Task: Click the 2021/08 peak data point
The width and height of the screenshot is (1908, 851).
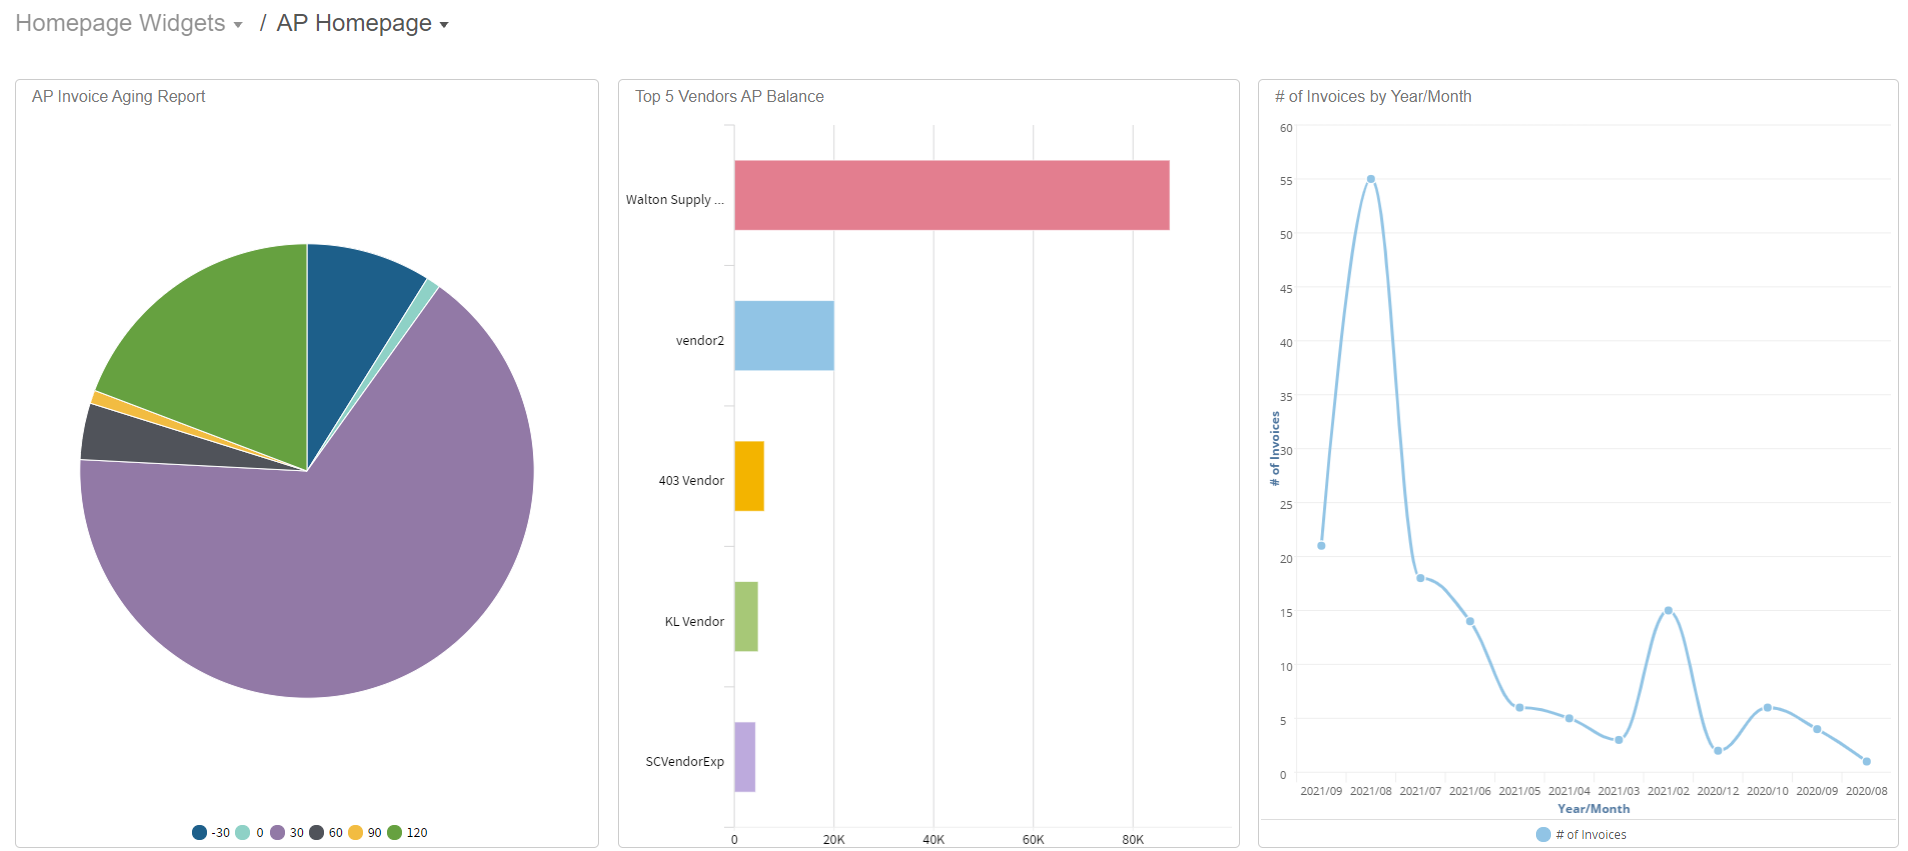Action: click(1370, 179)
